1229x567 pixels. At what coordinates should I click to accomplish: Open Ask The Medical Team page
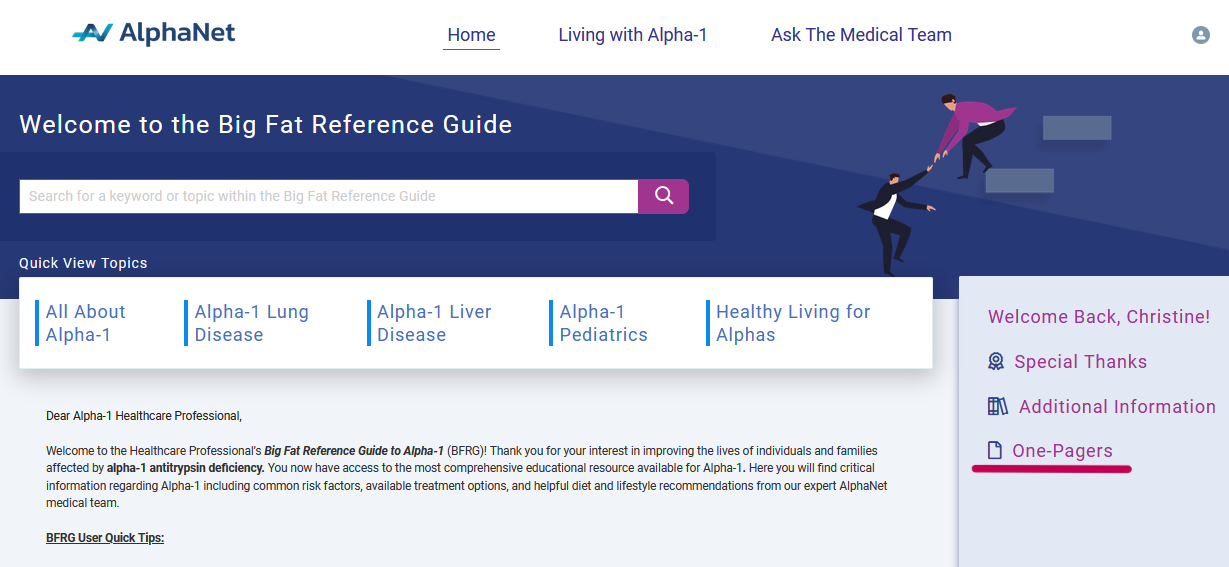[x=861, y=35]
